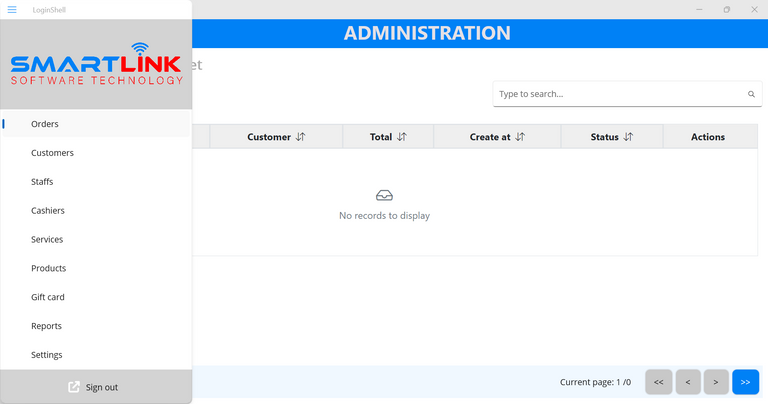768x404 pixels.
Task: Click the search magnifier icon
Action: pyautogui.click(x=751, y=94)
